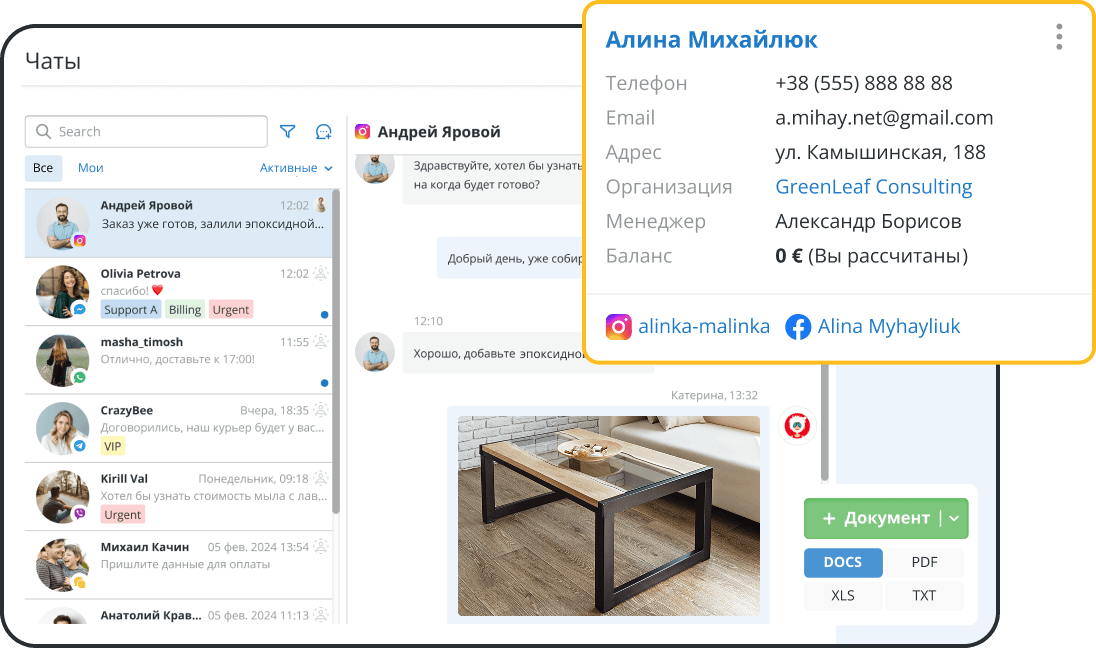The width and height of the screenshot is (1096, 648).
Task: Open the GreenLeaf Consulting organization link
Action: 873,187
